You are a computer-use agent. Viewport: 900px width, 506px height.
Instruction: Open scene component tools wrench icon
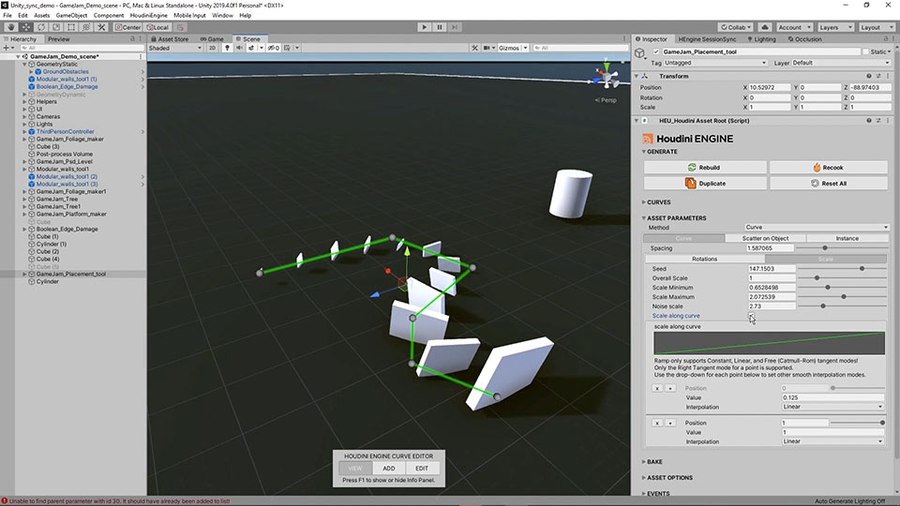(475, 48)
